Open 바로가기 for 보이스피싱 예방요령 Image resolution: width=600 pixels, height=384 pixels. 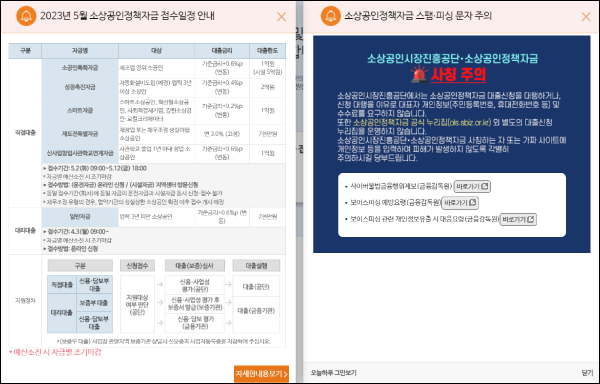460,202
